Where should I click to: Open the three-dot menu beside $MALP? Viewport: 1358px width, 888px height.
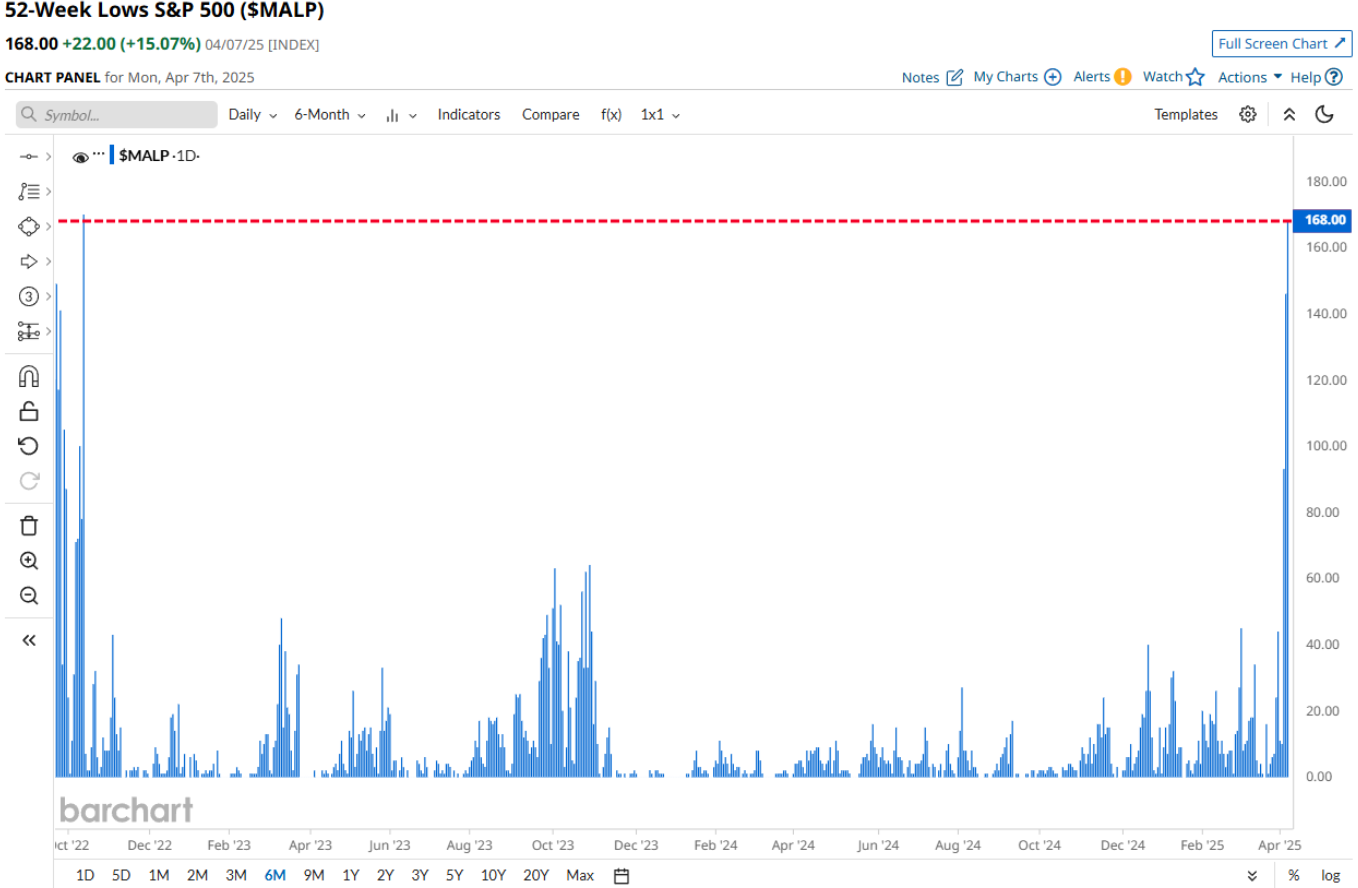pyautogui.click(x=98, y=153)
